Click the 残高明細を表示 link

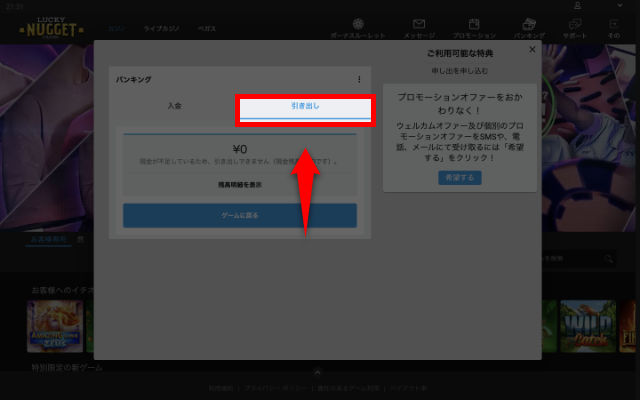(239, 184)
